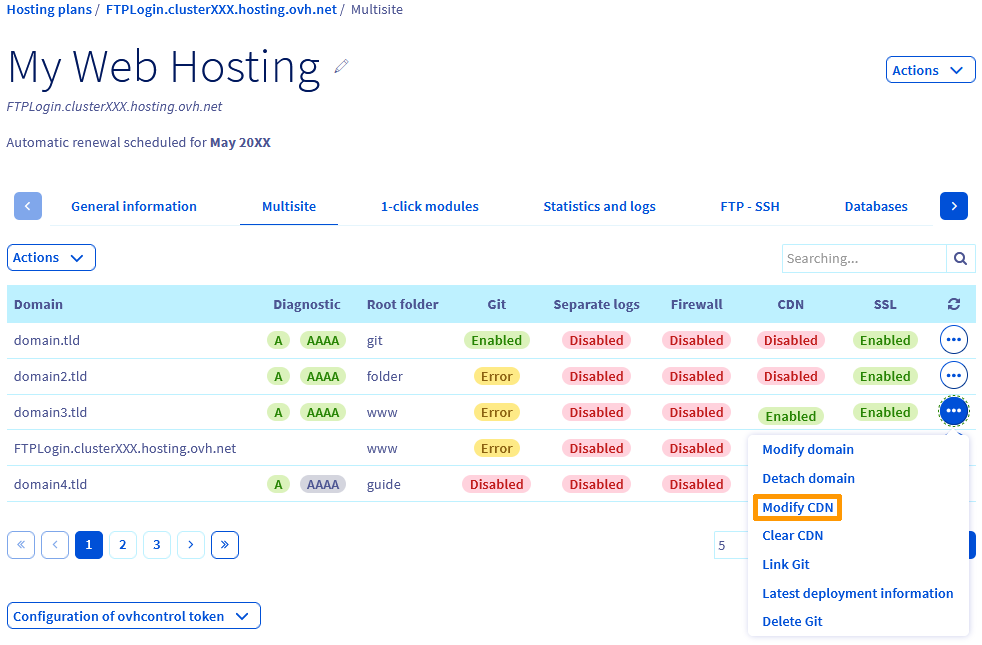This screenshot has width=982, height=645.
Task: Click the Hosting plans breadcrumb link
Action: point(48,9)
